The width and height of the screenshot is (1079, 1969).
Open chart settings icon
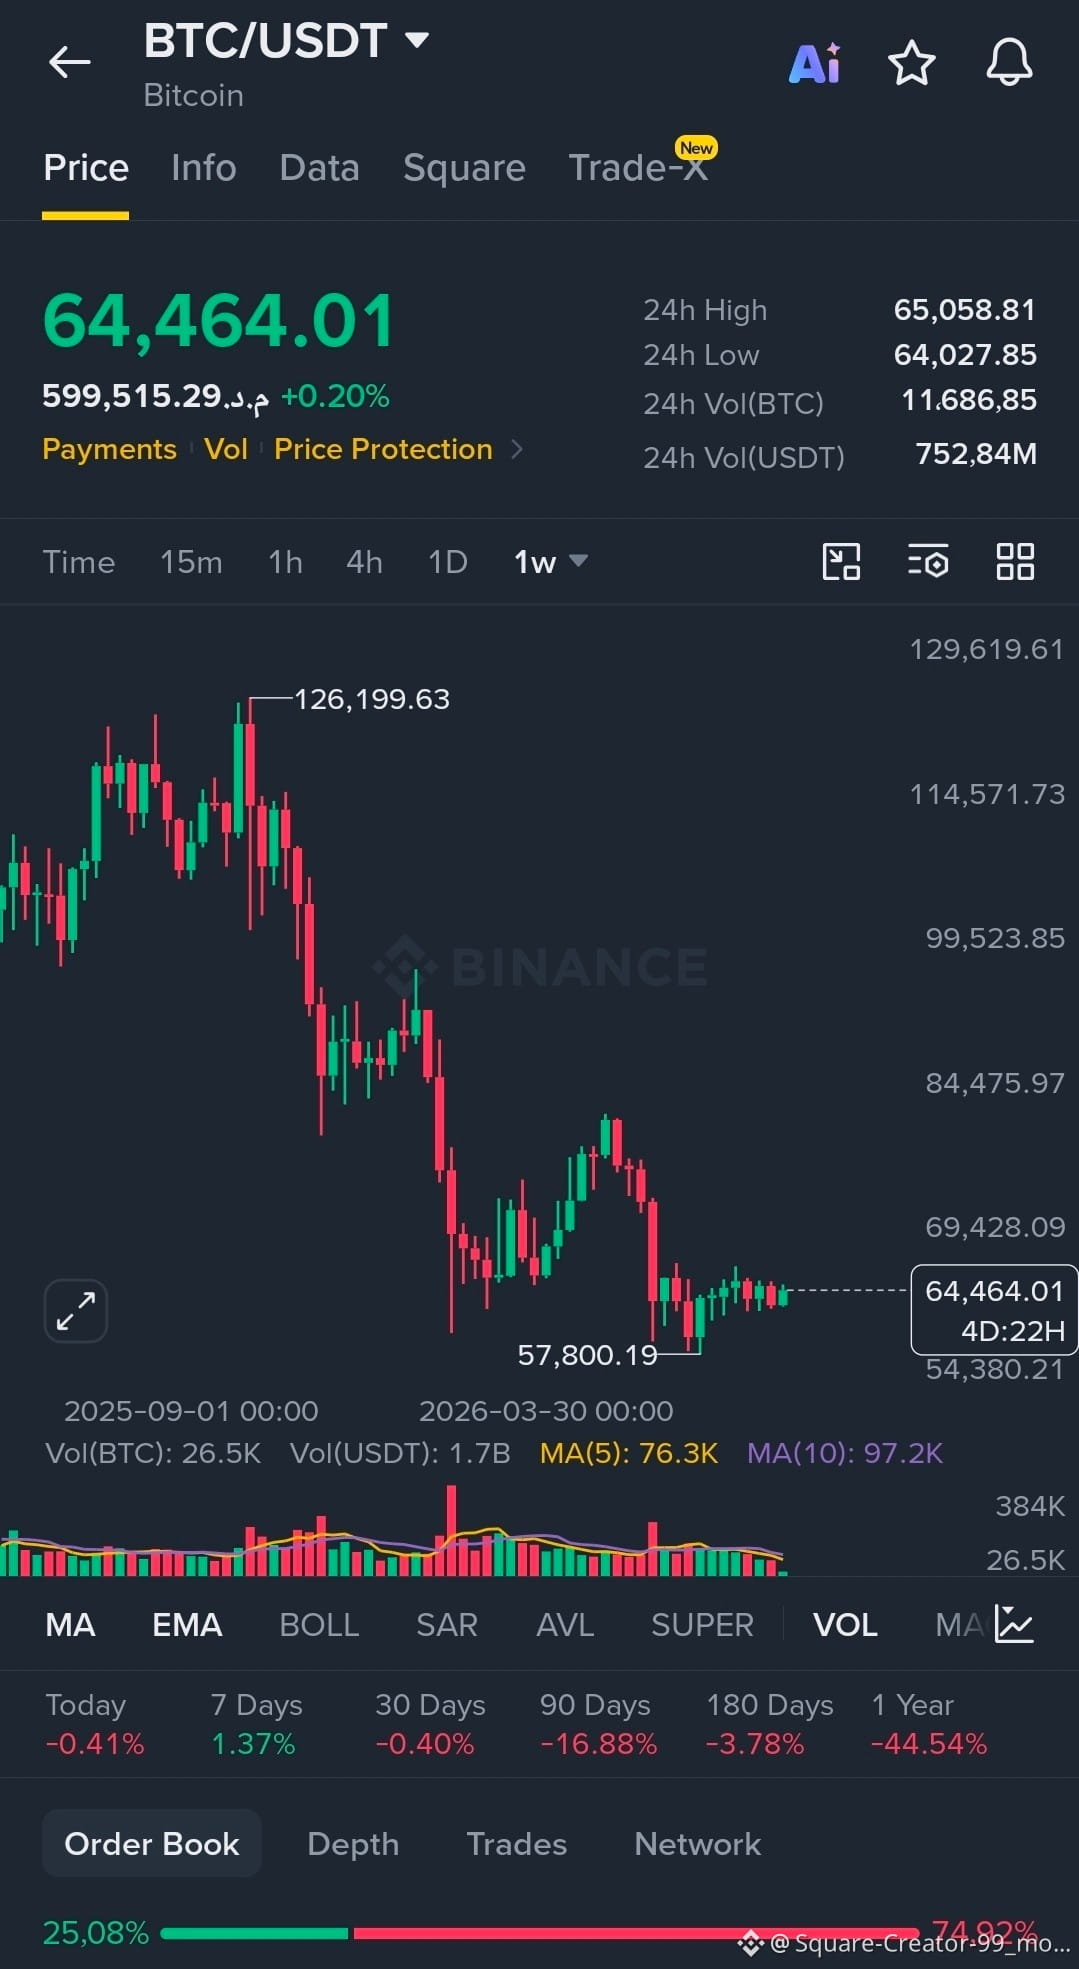click(928, 562)
